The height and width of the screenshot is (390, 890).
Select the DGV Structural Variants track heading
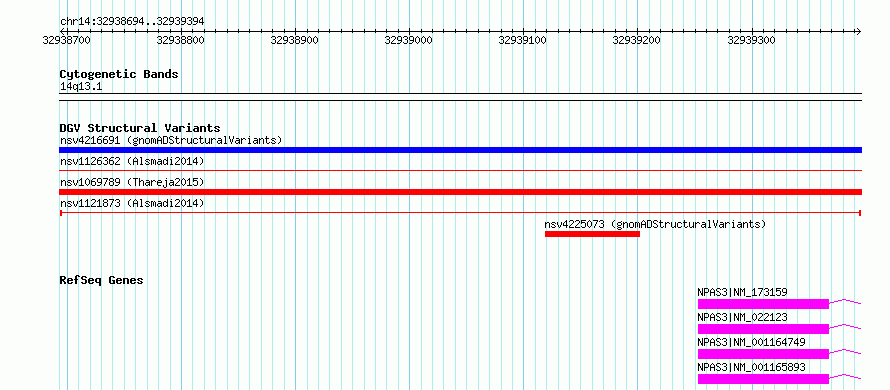coord(140,128)
